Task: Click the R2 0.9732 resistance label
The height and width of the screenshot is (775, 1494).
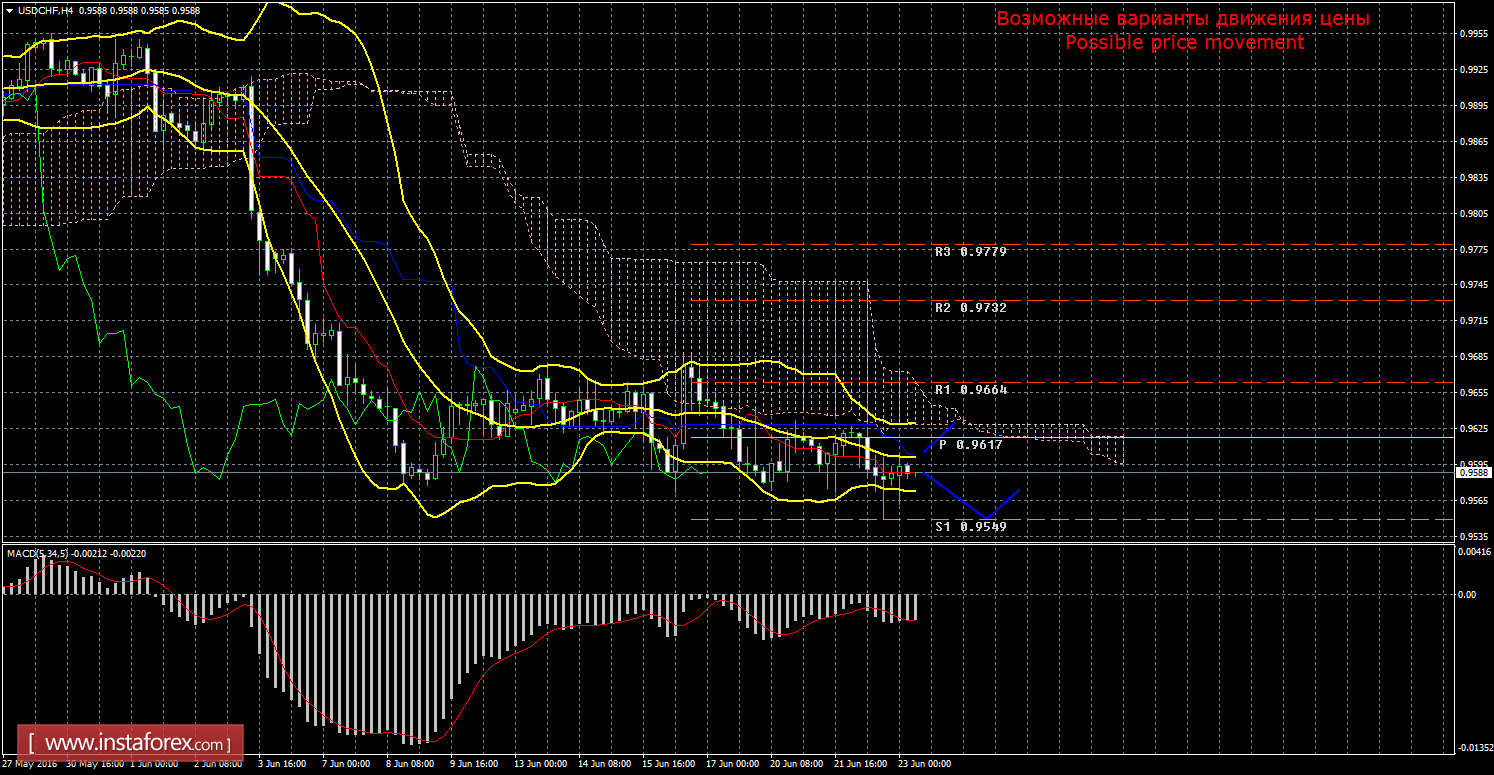Action: (x=970, y=308)
